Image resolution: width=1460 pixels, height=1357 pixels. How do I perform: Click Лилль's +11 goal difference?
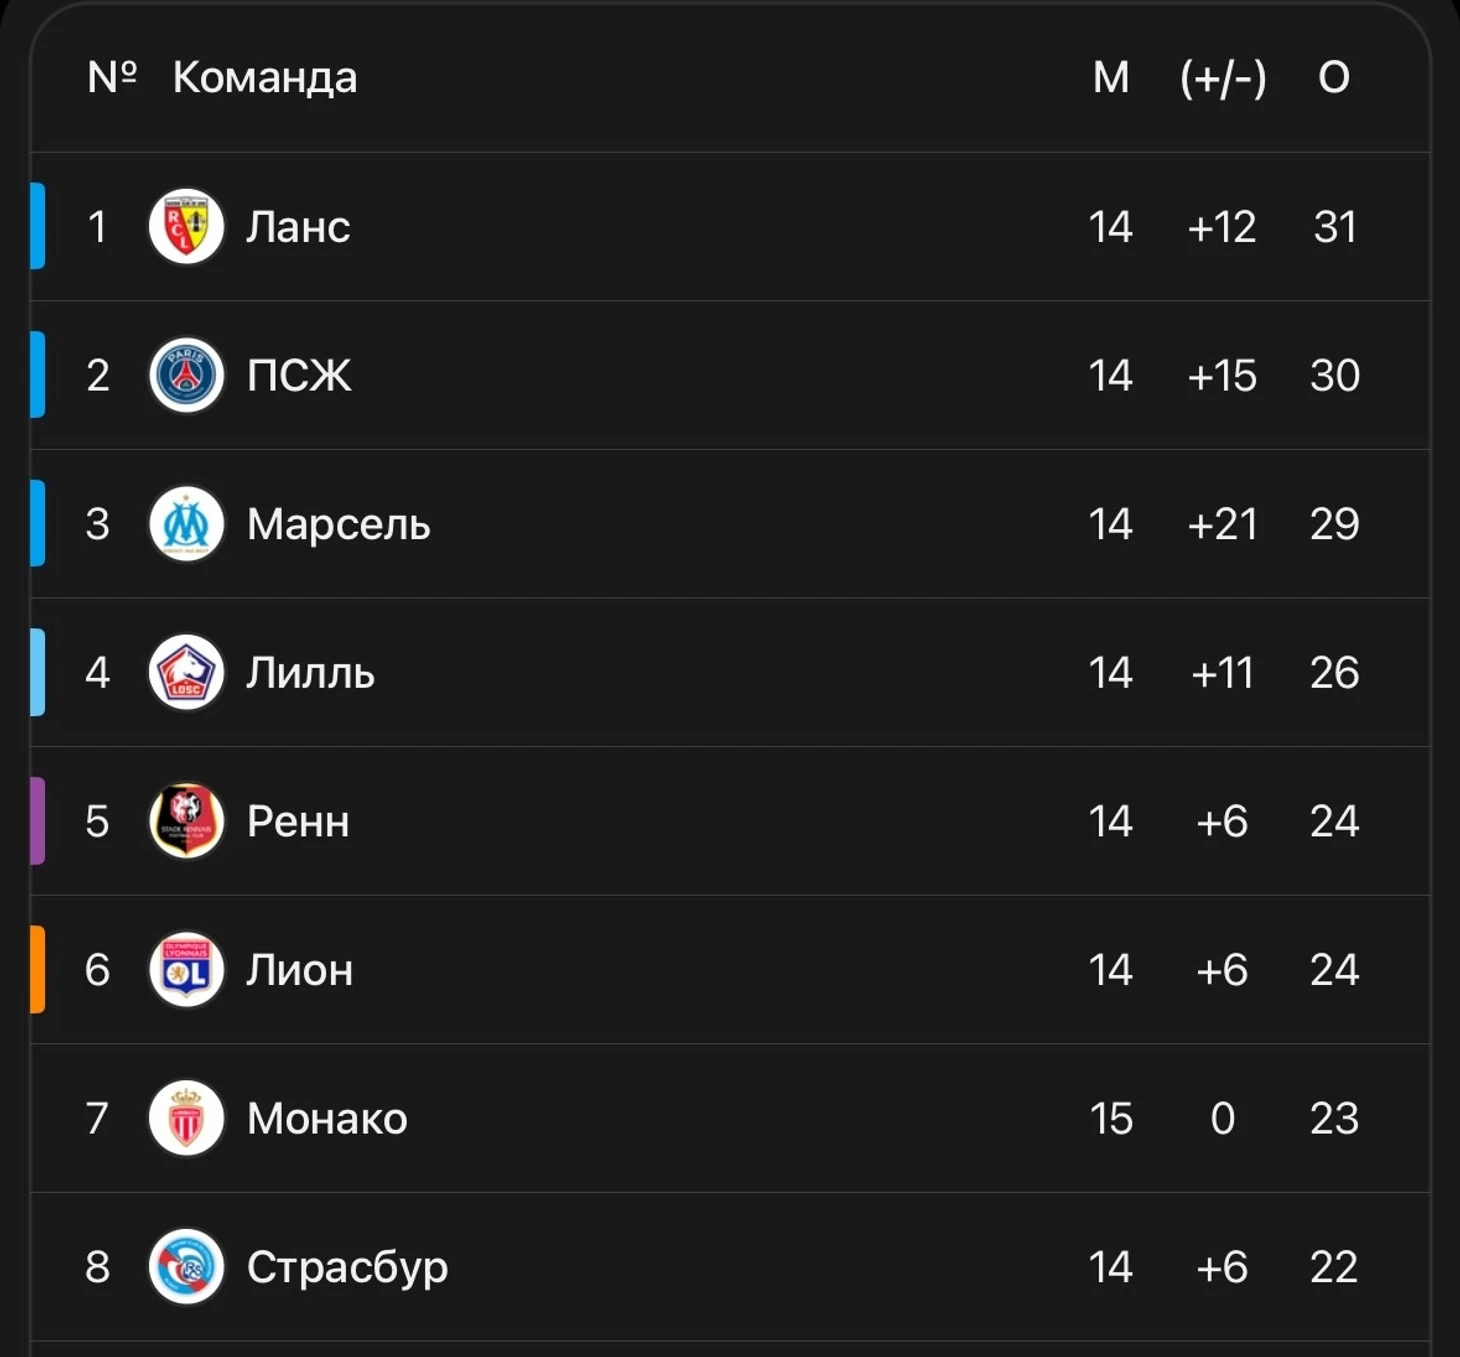1222,672
